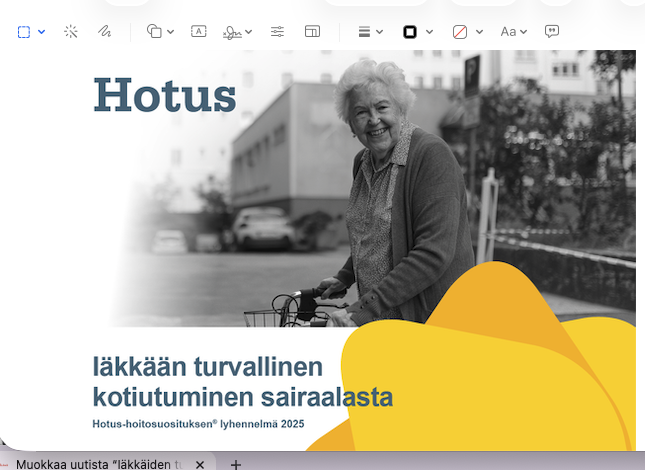The height and width of the screenshot is (470, 645).
Task: Close the "Muokkaa uutista" browser tab
Action: coord(200,465)
